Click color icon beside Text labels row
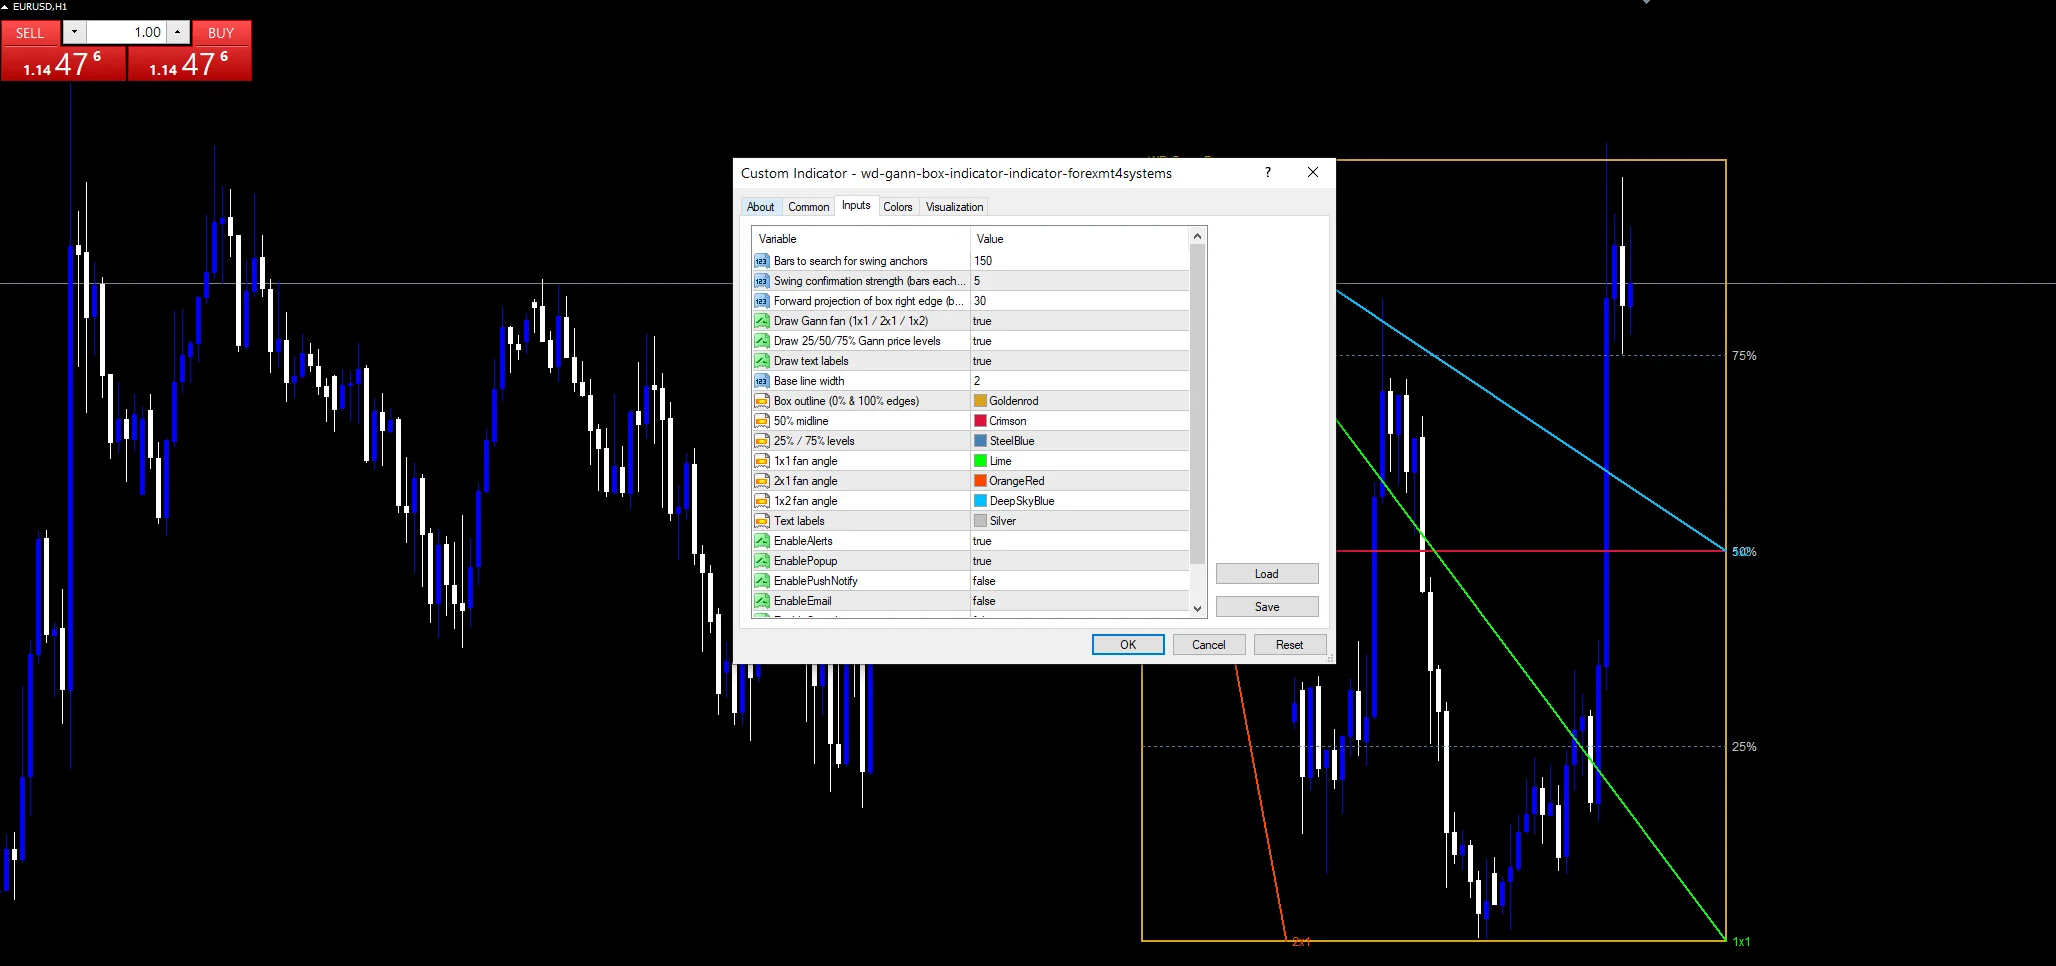 point(761,521)
